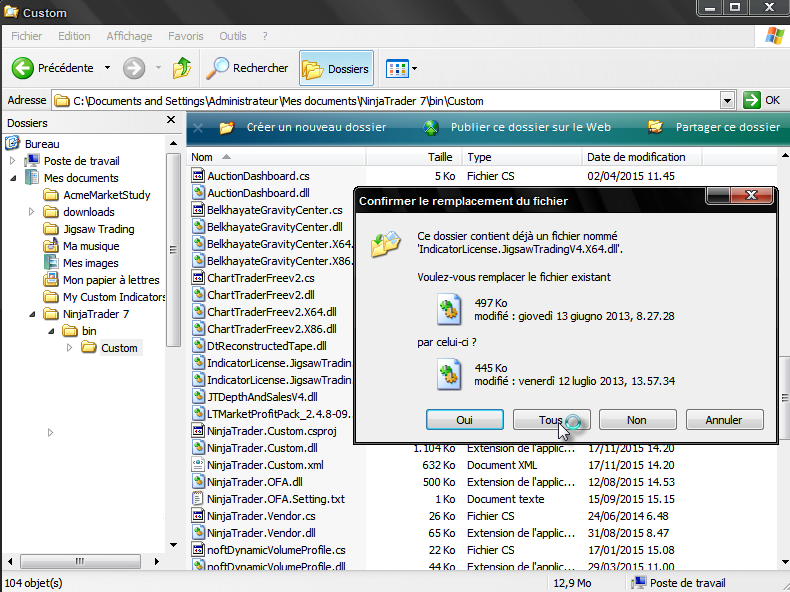This screenshot has height=592, width=790.
Task: Expand the Custom folder node
Action: 70,348
